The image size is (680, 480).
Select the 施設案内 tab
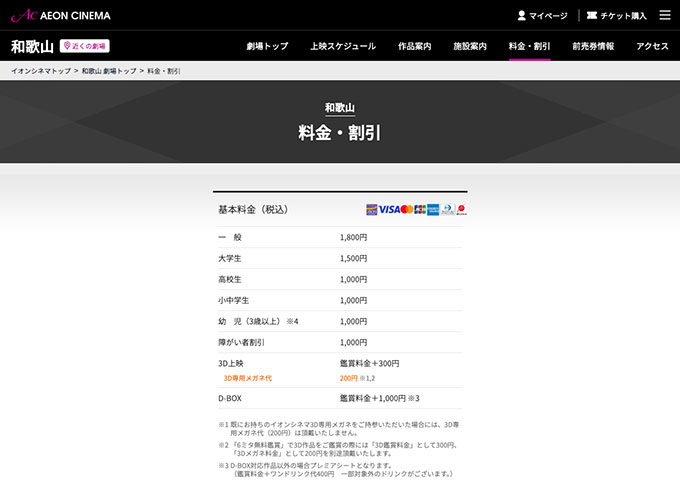coord(470,46)
